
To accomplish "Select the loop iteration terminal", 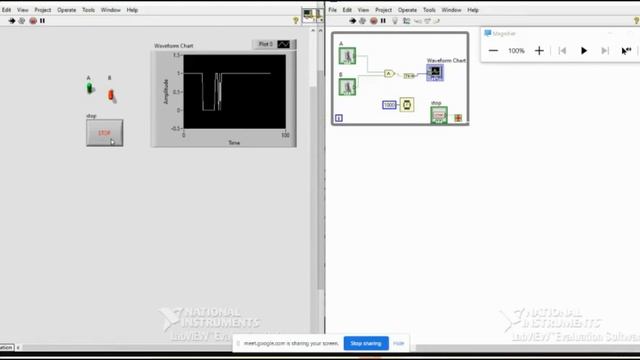I will [339, 118].
